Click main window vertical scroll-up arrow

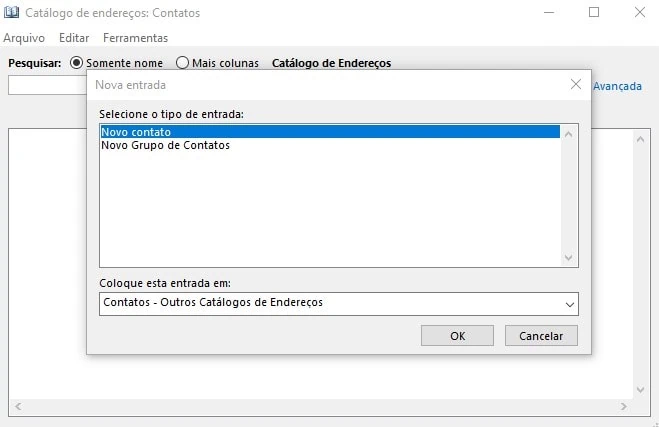(x=641, y=139)
